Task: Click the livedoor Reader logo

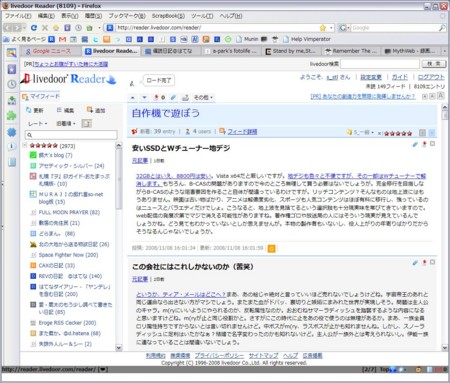Action: (x=68, y=79)
